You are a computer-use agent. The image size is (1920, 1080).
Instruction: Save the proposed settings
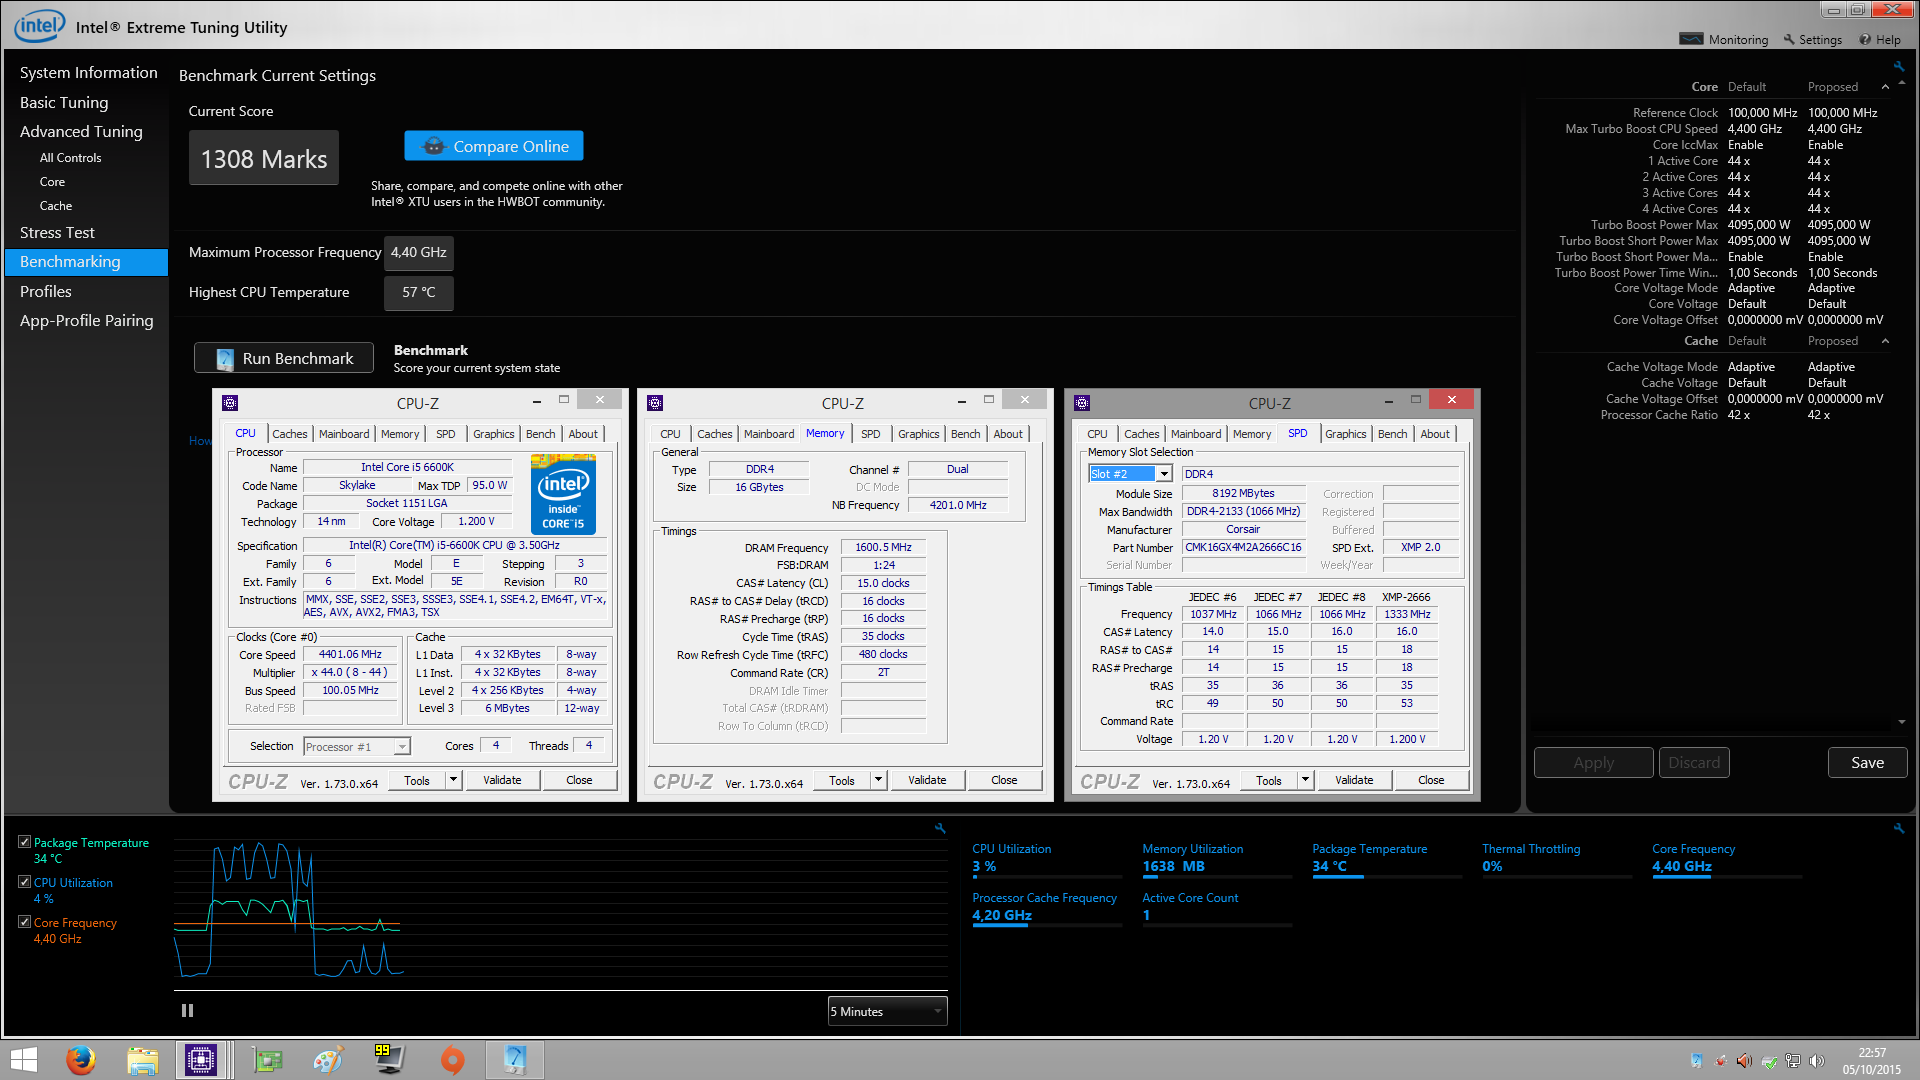[x=1867, y=763]
